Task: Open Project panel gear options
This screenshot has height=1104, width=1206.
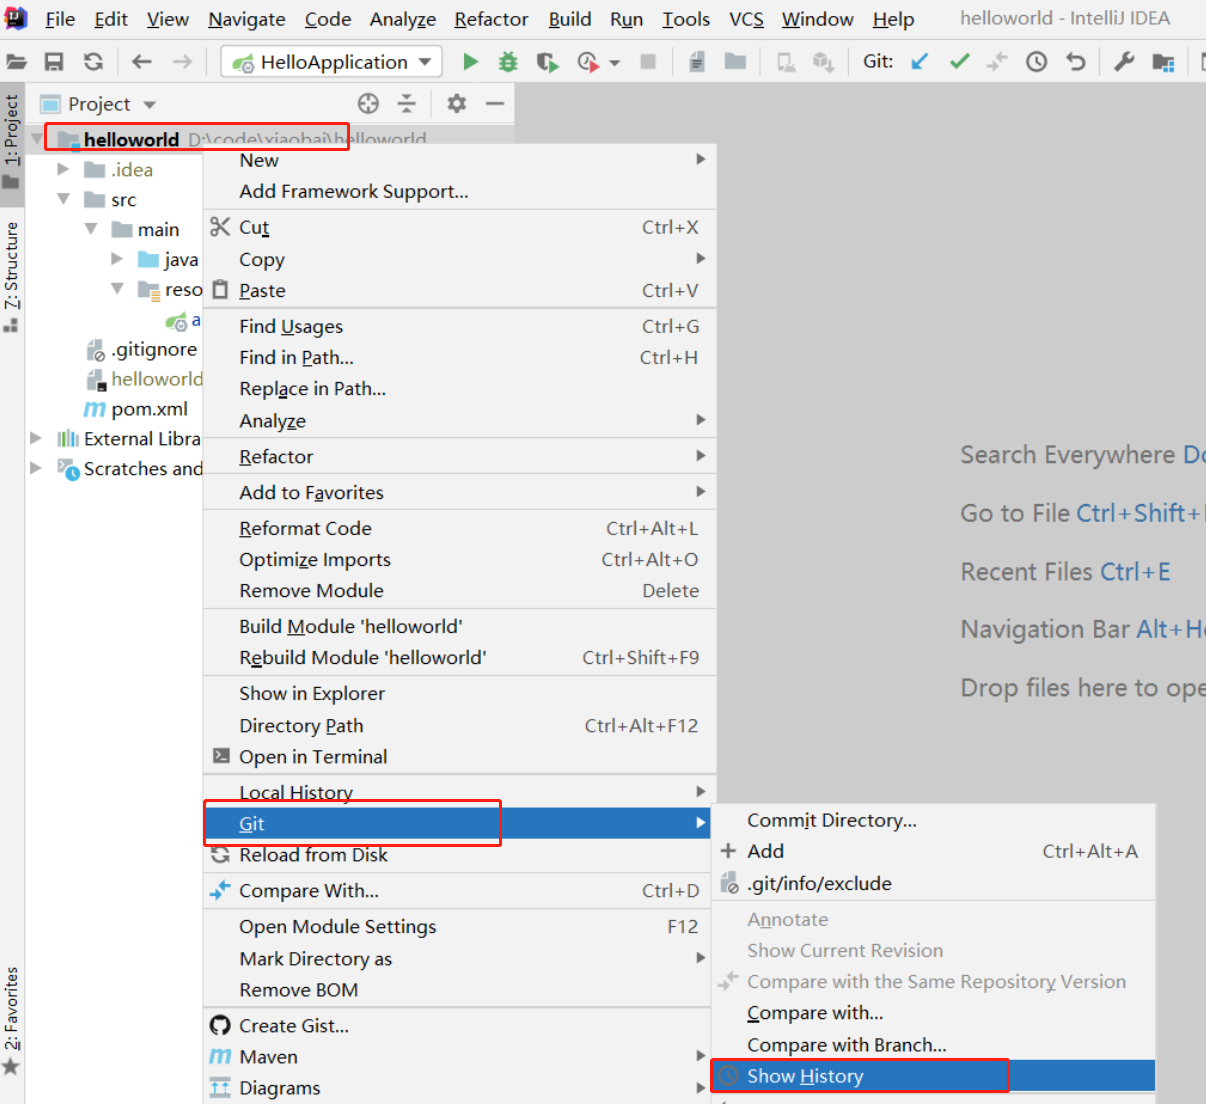Action: pos(457,103)
